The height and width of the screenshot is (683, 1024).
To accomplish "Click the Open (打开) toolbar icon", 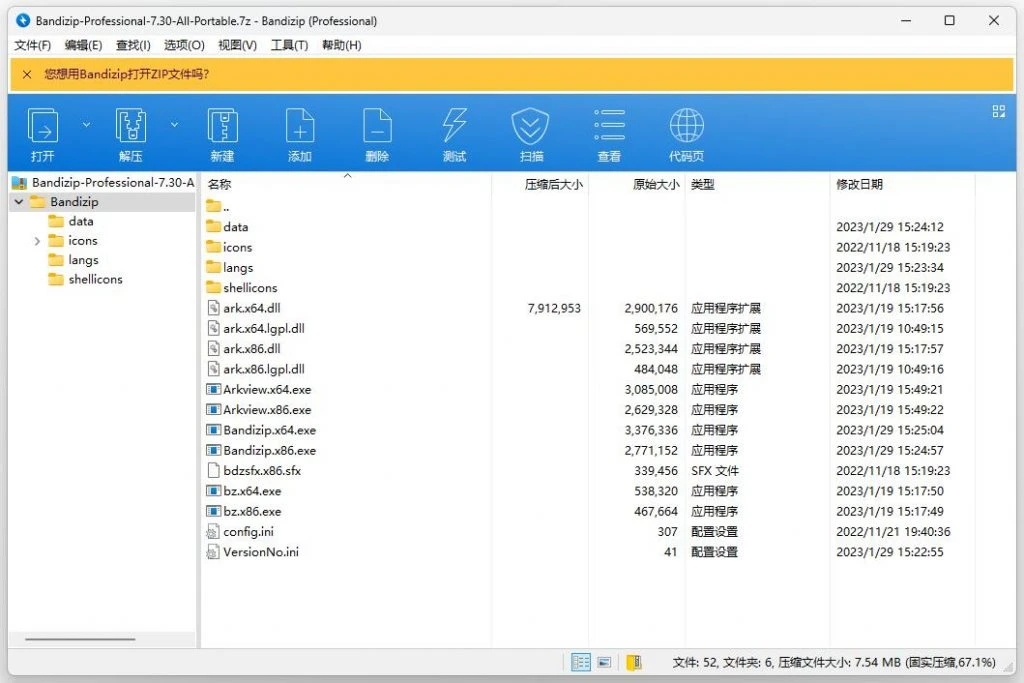I will 42,135.
